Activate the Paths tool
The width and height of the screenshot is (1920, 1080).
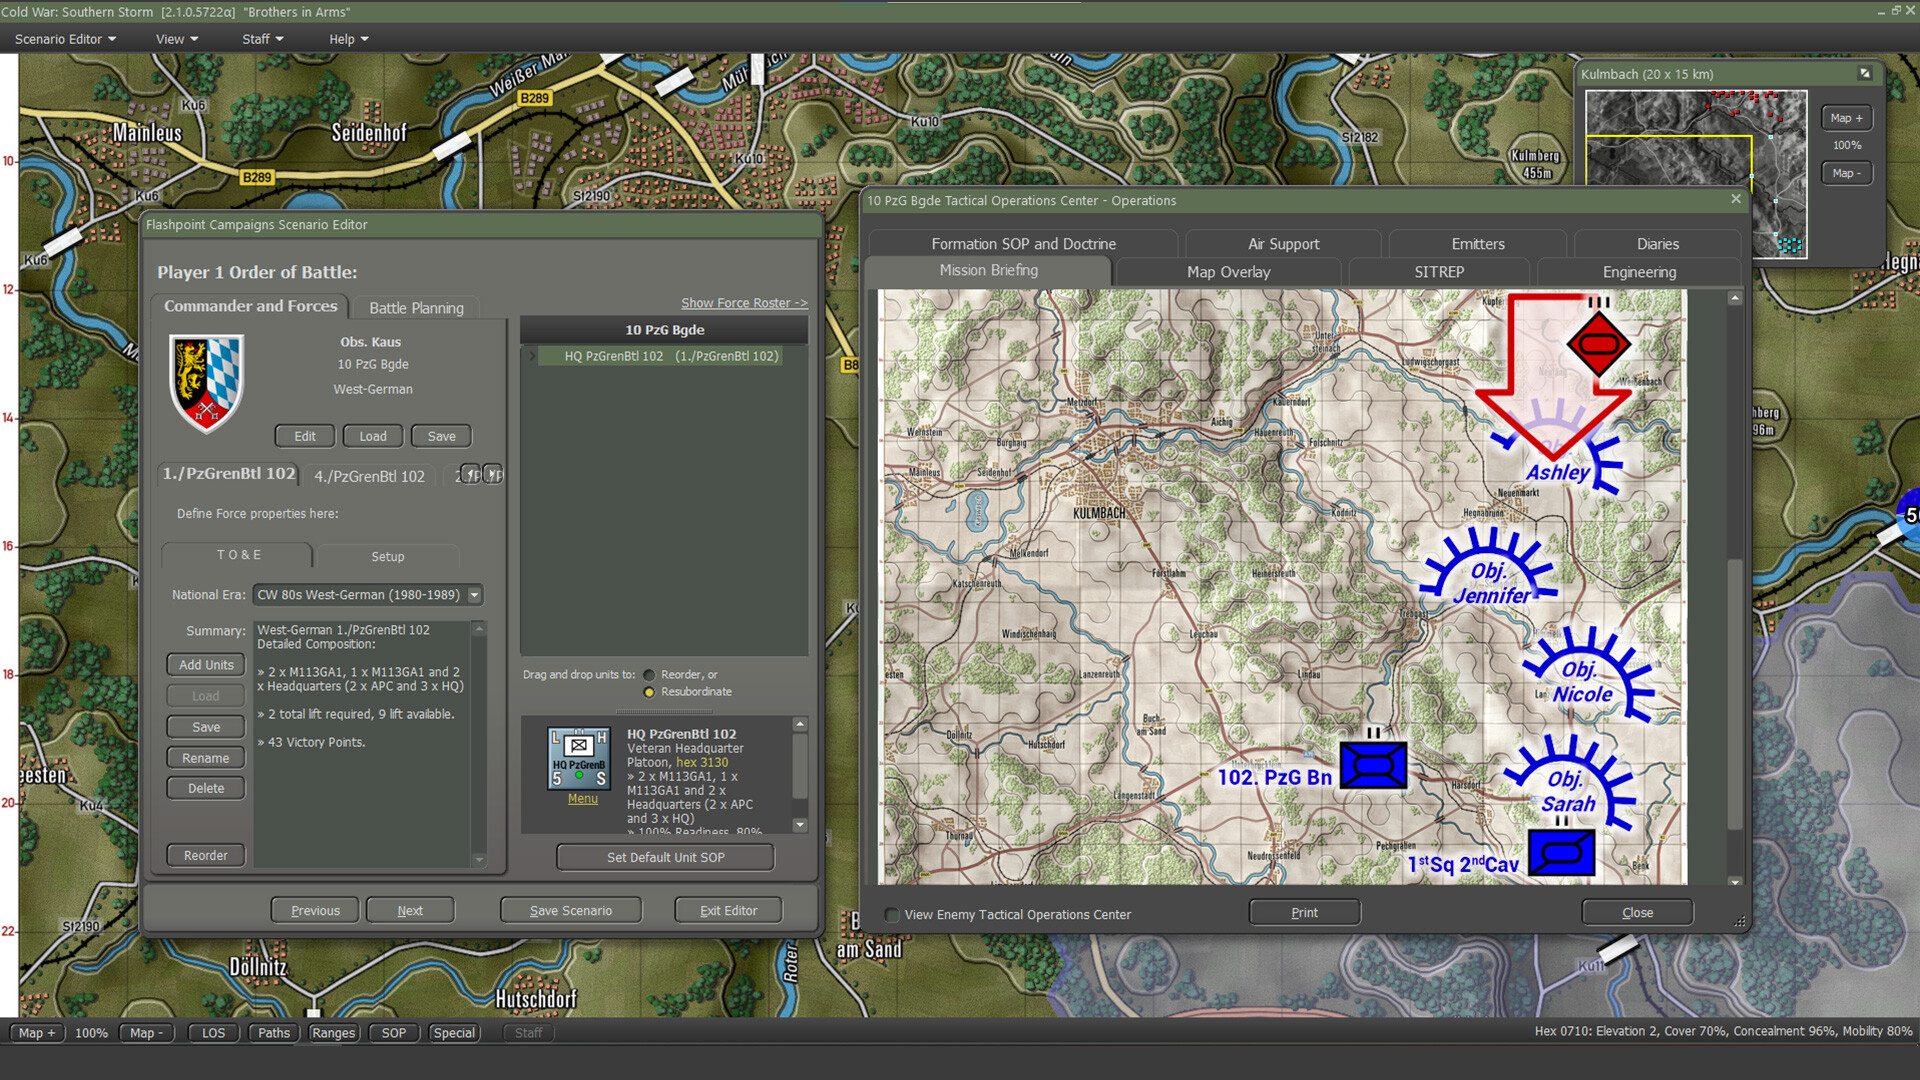pyautogui.click(x=273, y=1032)
